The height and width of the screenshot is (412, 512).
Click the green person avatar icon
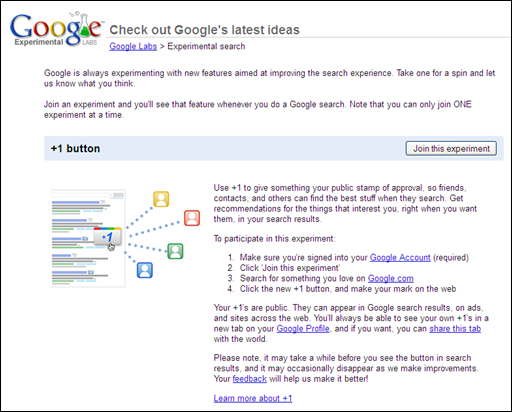pyautogui.click(x=175, y=251)
